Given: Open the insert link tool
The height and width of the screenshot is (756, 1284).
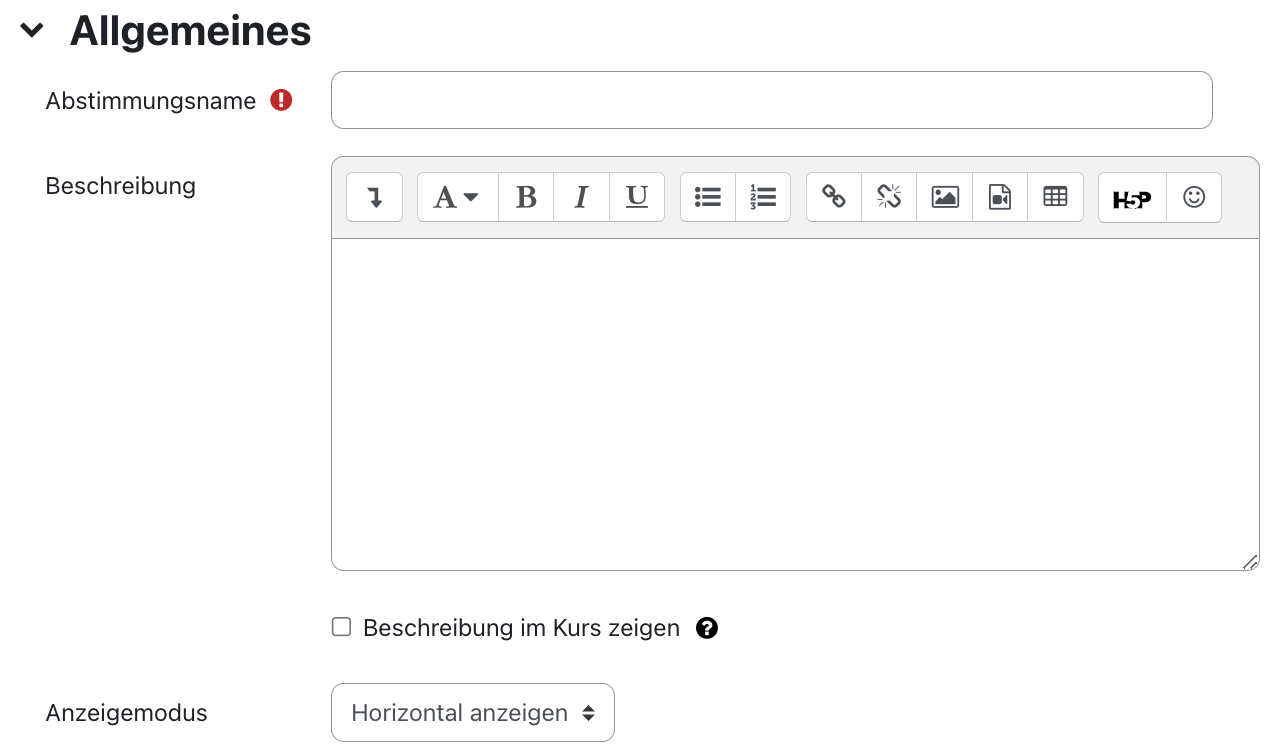Looking at the screenshot, I should tap(833, 197).
